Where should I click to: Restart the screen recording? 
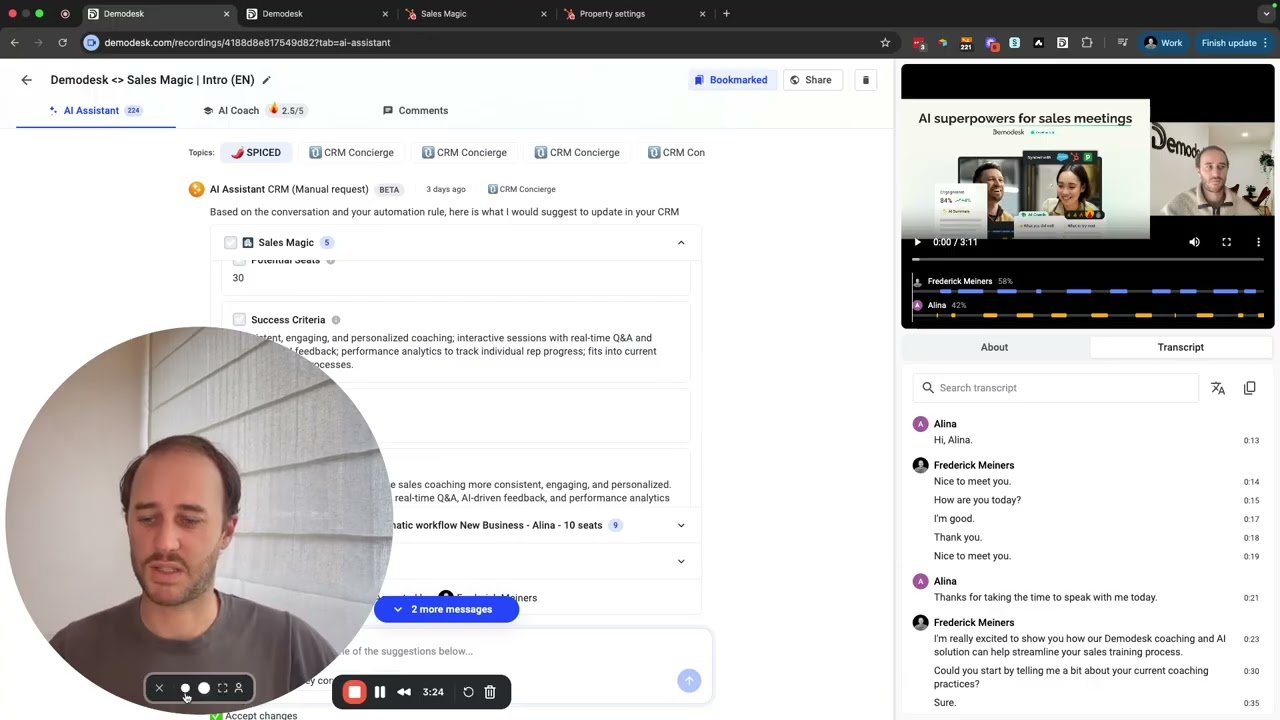tap(468, 692)
